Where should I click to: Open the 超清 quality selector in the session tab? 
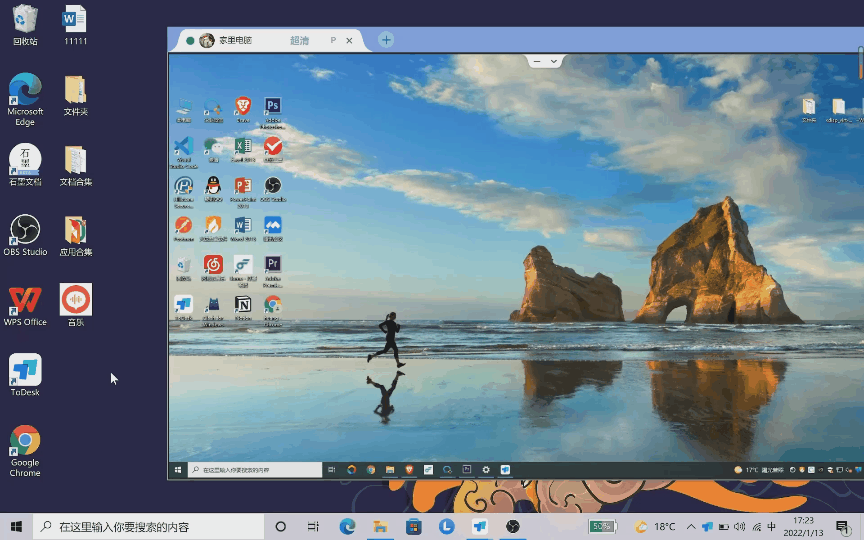click(x=299, y=40)
